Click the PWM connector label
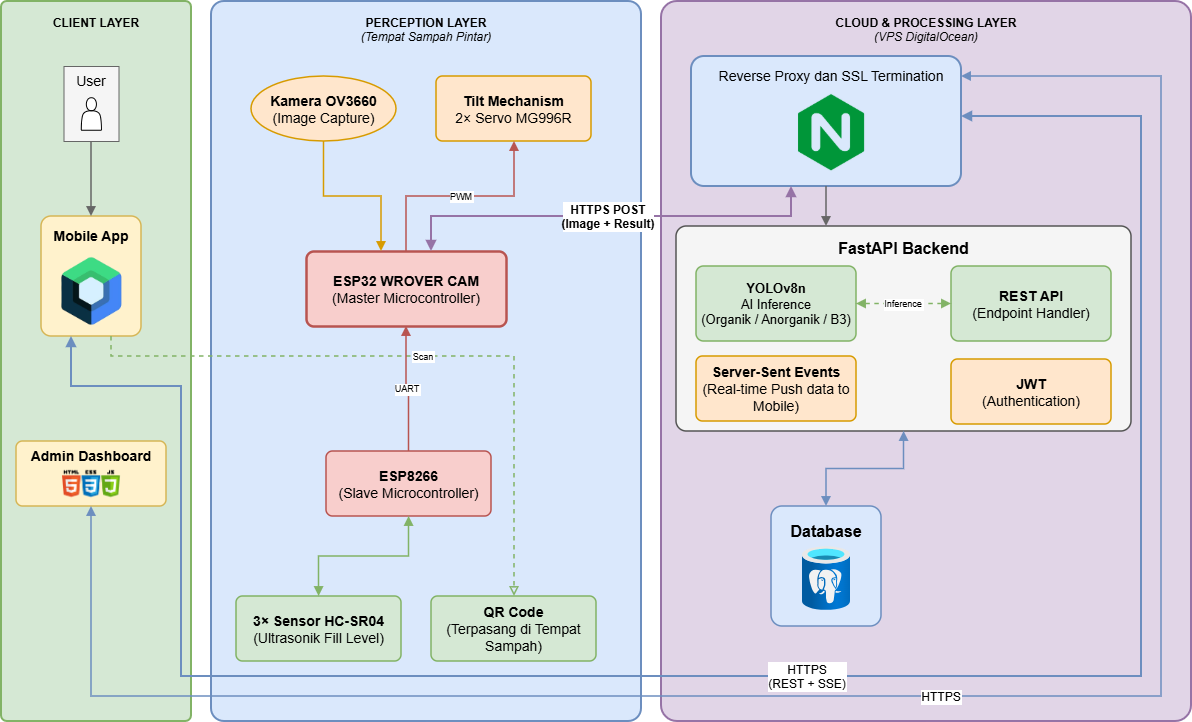This screenshot has width=1192, height=722. pyautogui.click(x=461, y=196)
